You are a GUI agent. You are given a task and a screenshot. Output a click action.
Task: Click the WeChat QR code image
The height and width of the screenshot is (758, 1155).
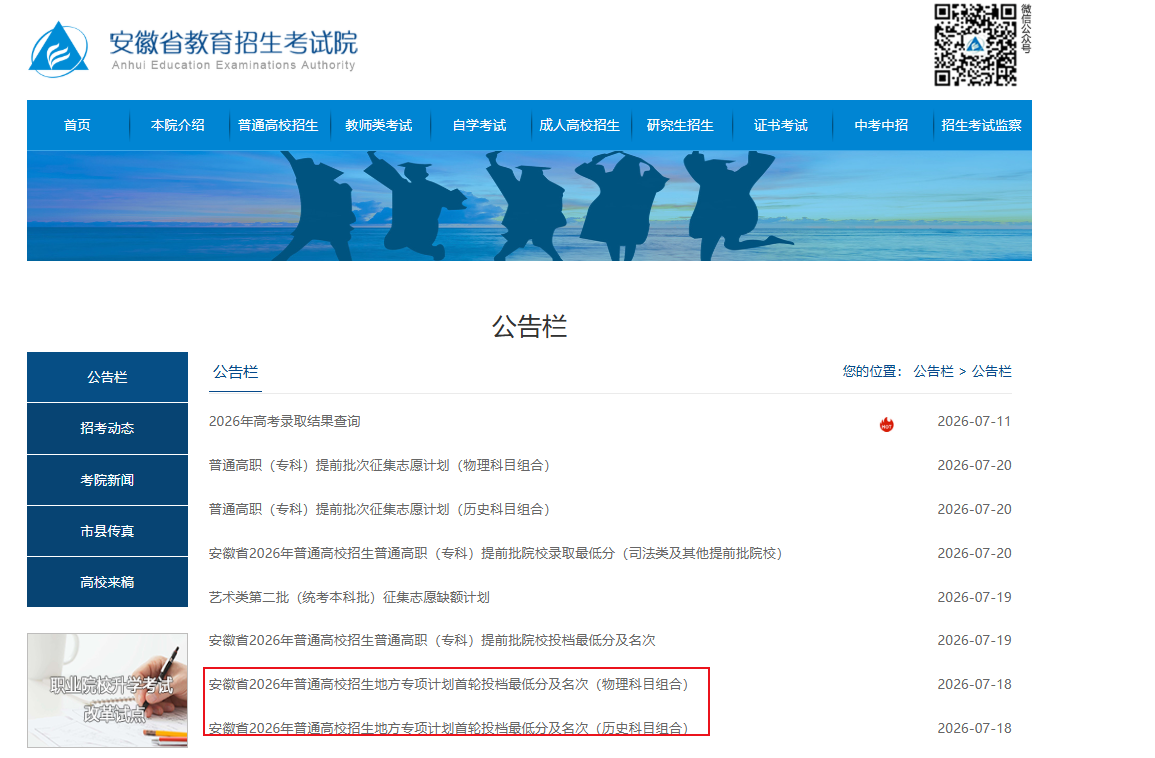975,45
